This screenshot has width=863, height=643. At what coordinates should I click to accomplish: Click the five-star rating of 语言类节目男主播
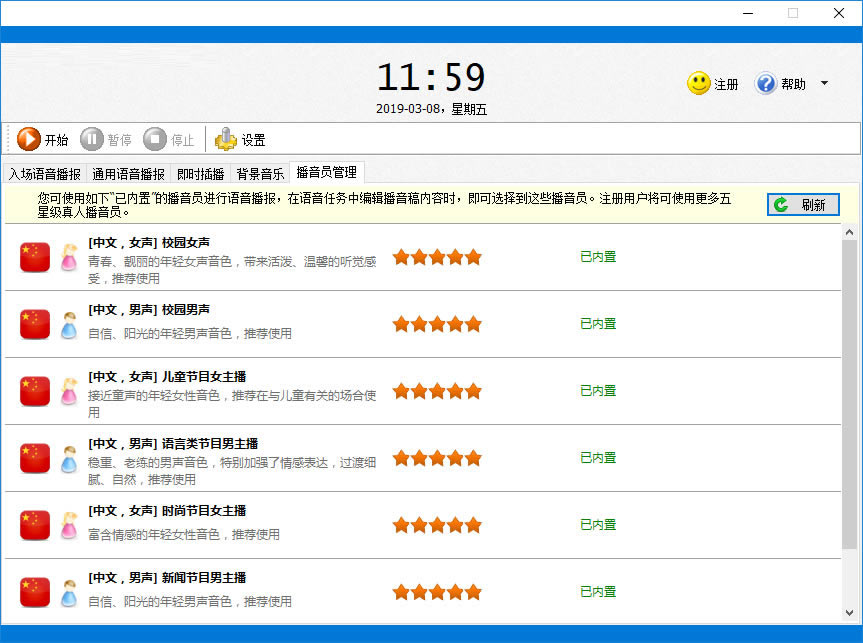(437, 458)
